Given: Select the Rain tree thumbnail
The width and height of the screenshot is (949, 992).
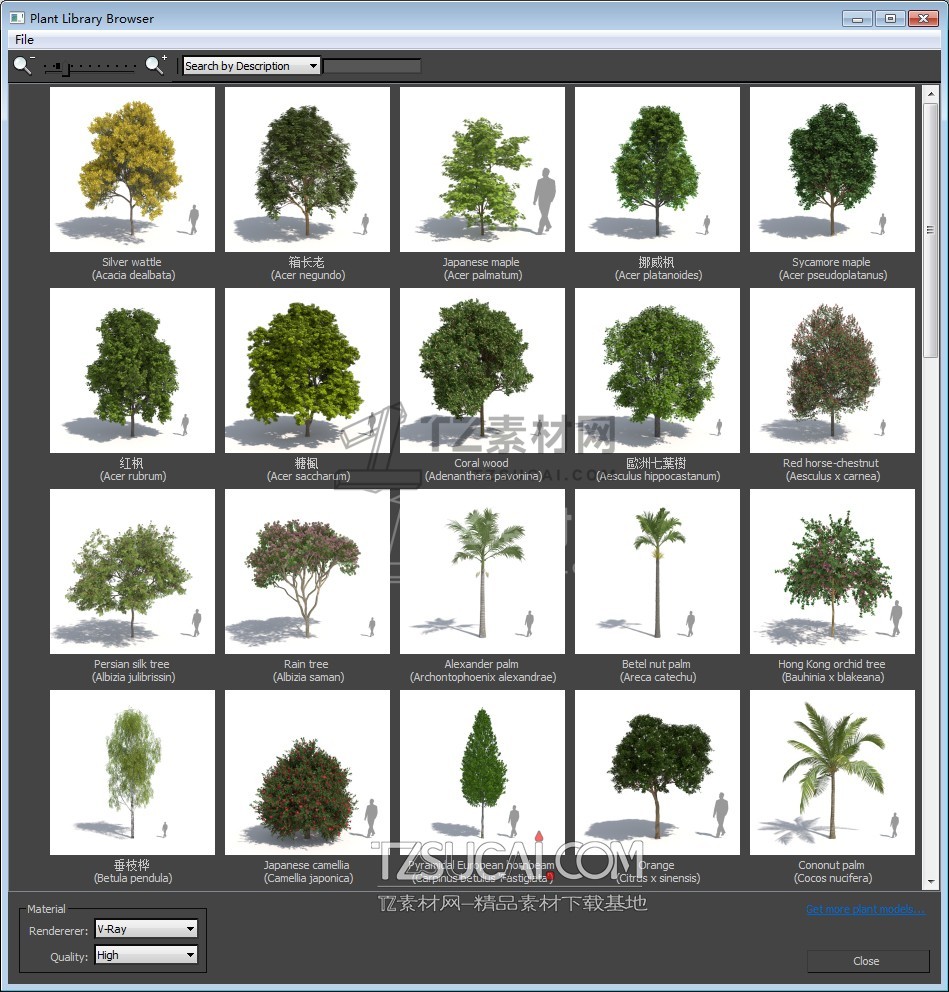Looking at the screenshot, I should point(307,571).
